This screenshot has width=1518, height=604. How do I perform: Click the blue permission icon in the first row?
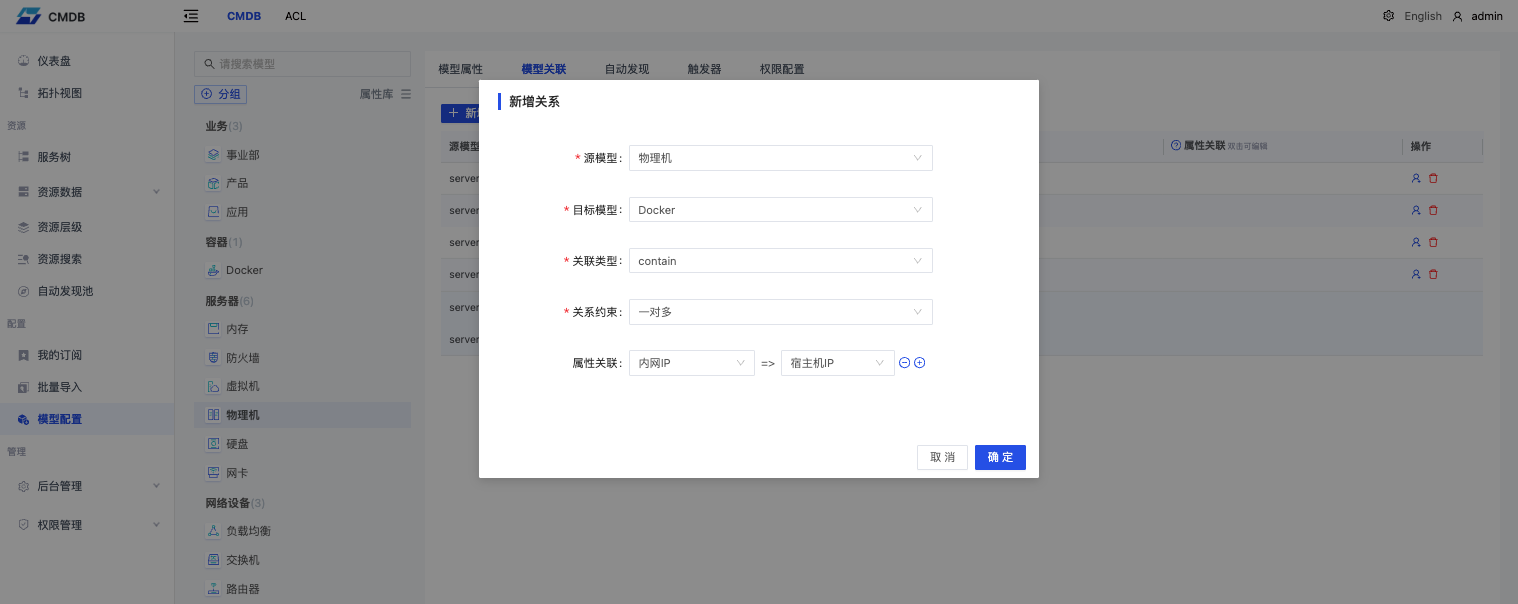point(1416,179)
